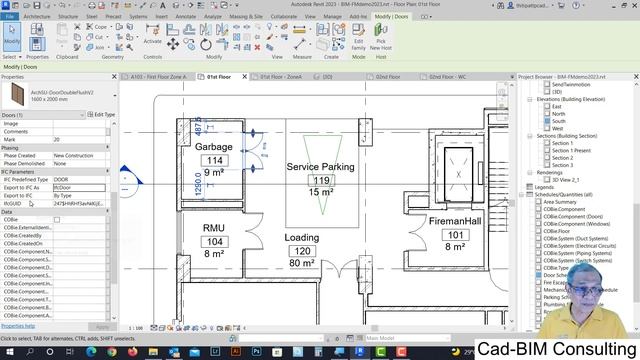Open the Annotate ribbon tab
The height and width of the screenshot is (360, 640).
coord(186,16)
